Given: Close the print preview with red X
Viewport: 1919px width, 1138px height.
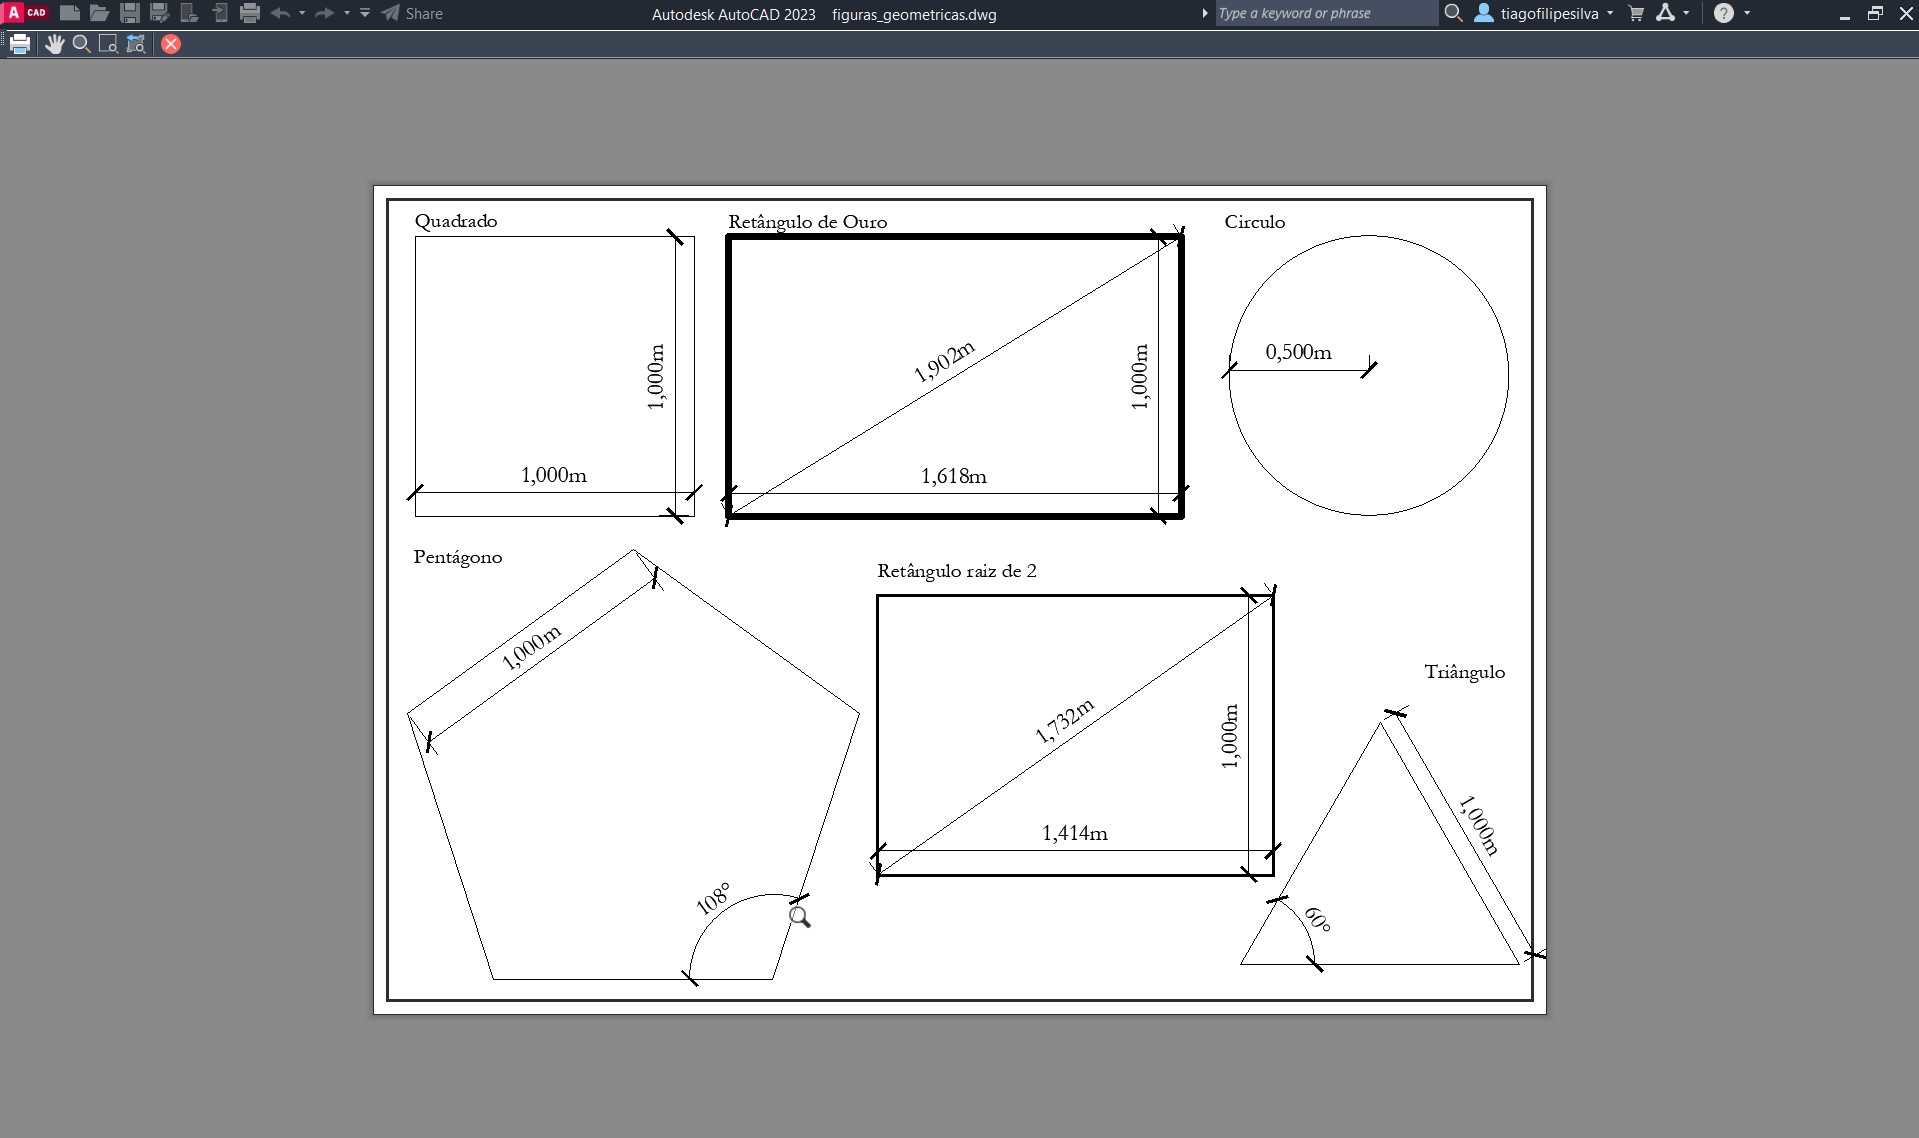Looking at the screenshot, I should coord(171,44).
